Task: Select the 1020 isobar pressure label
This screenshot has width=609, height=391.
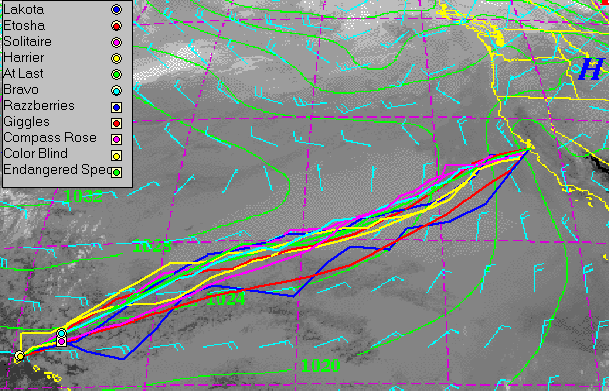Action: coord(320,365)
